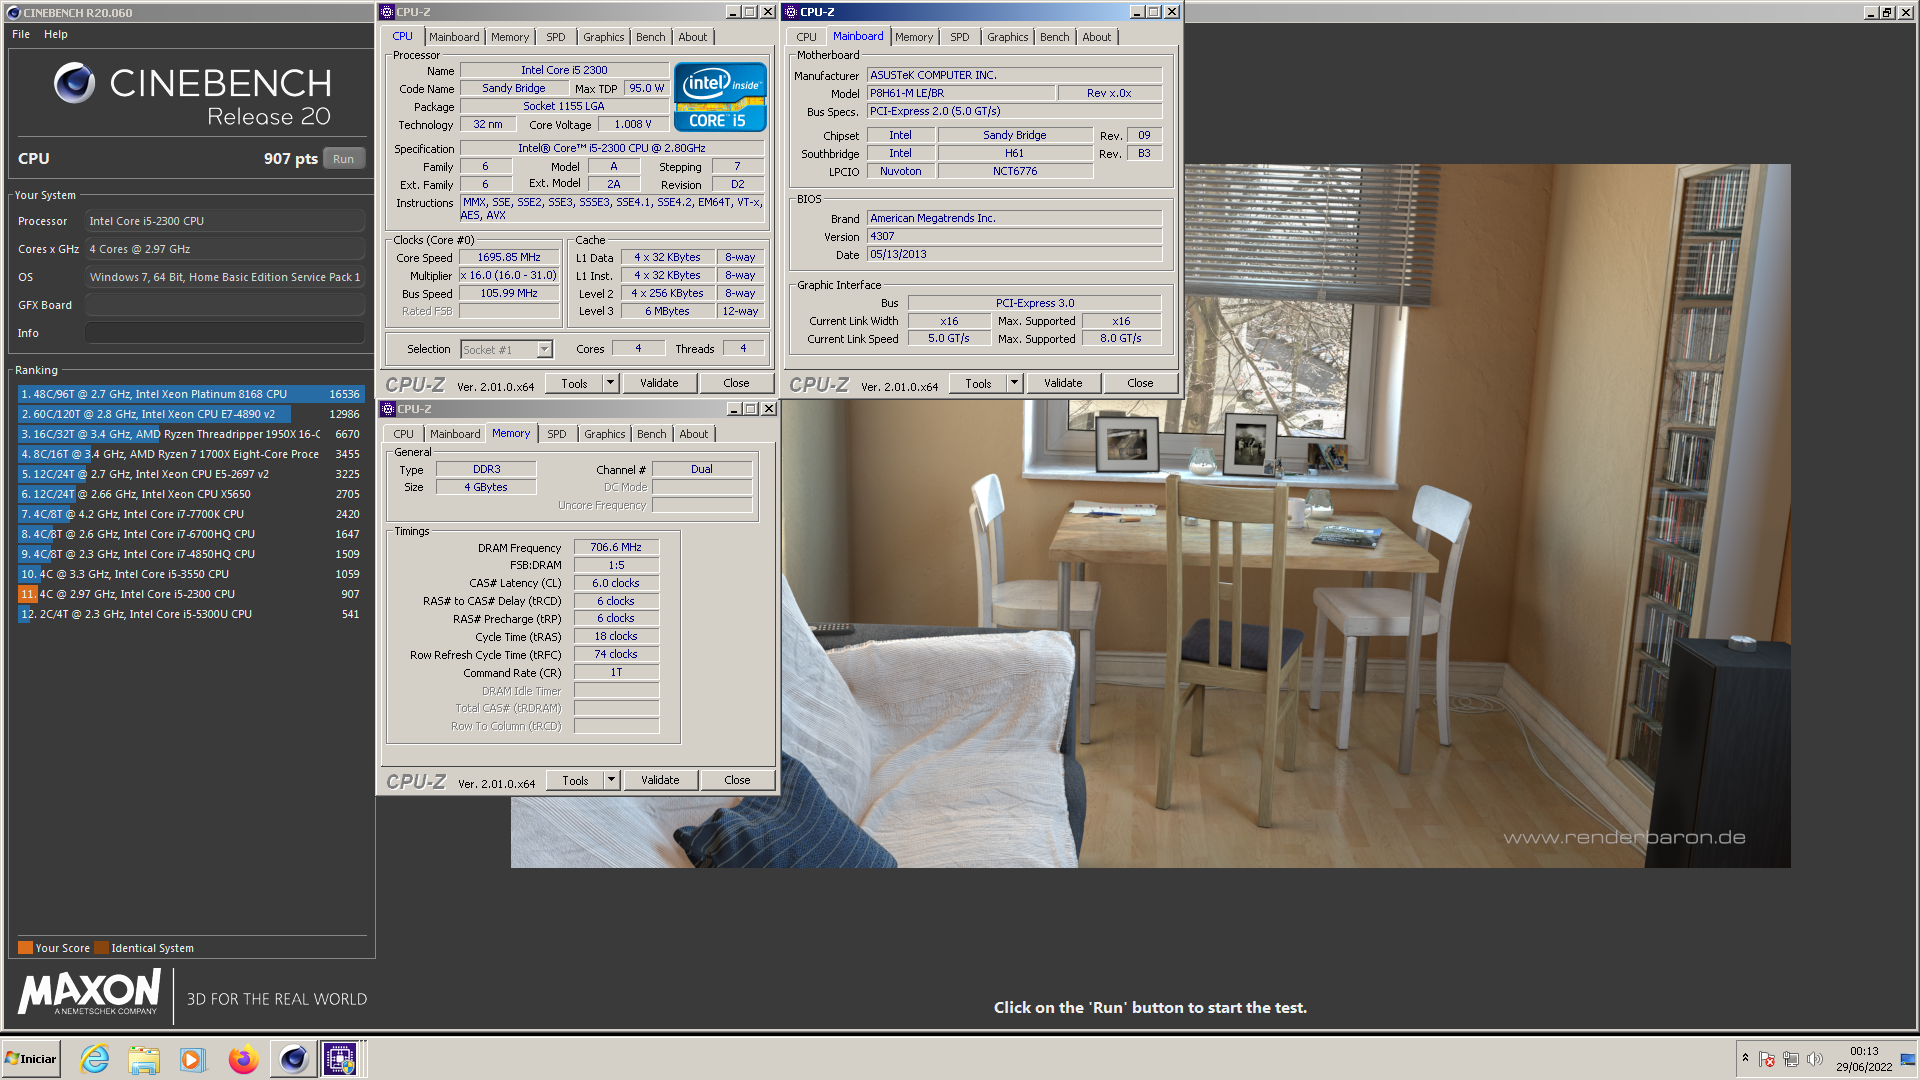Screen dimensions: 1920x1080
Task: Click the GFX Board field in Cinebench
Action: 225,305
